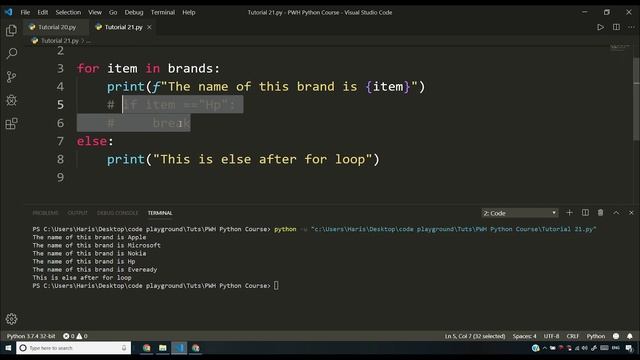Change encoding via UTF-8 status item
Screen dimensions: 640x360
pyautogui.click(x=551, y=336)
